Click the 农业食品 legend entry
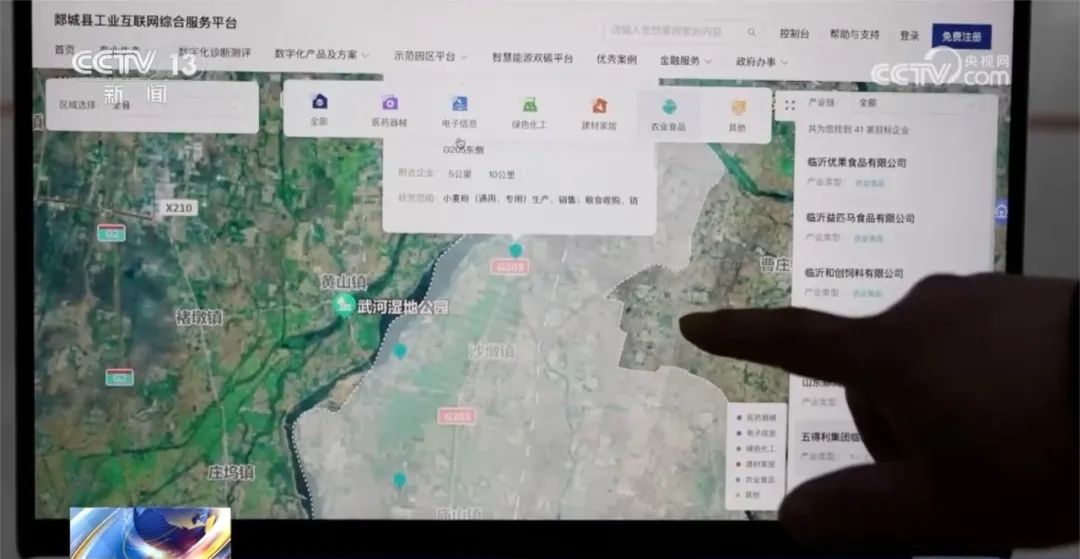Viewport: 1080px width, 559px height. [756, 479]
